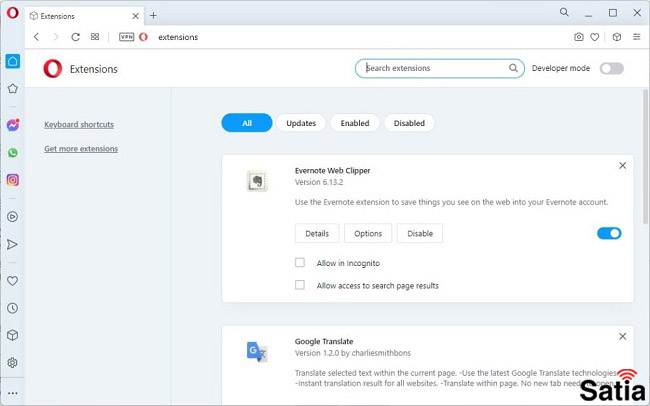Open the Speed Dial grid icon
Viewport: 650px width, 406px height.
tap(95, 37)
